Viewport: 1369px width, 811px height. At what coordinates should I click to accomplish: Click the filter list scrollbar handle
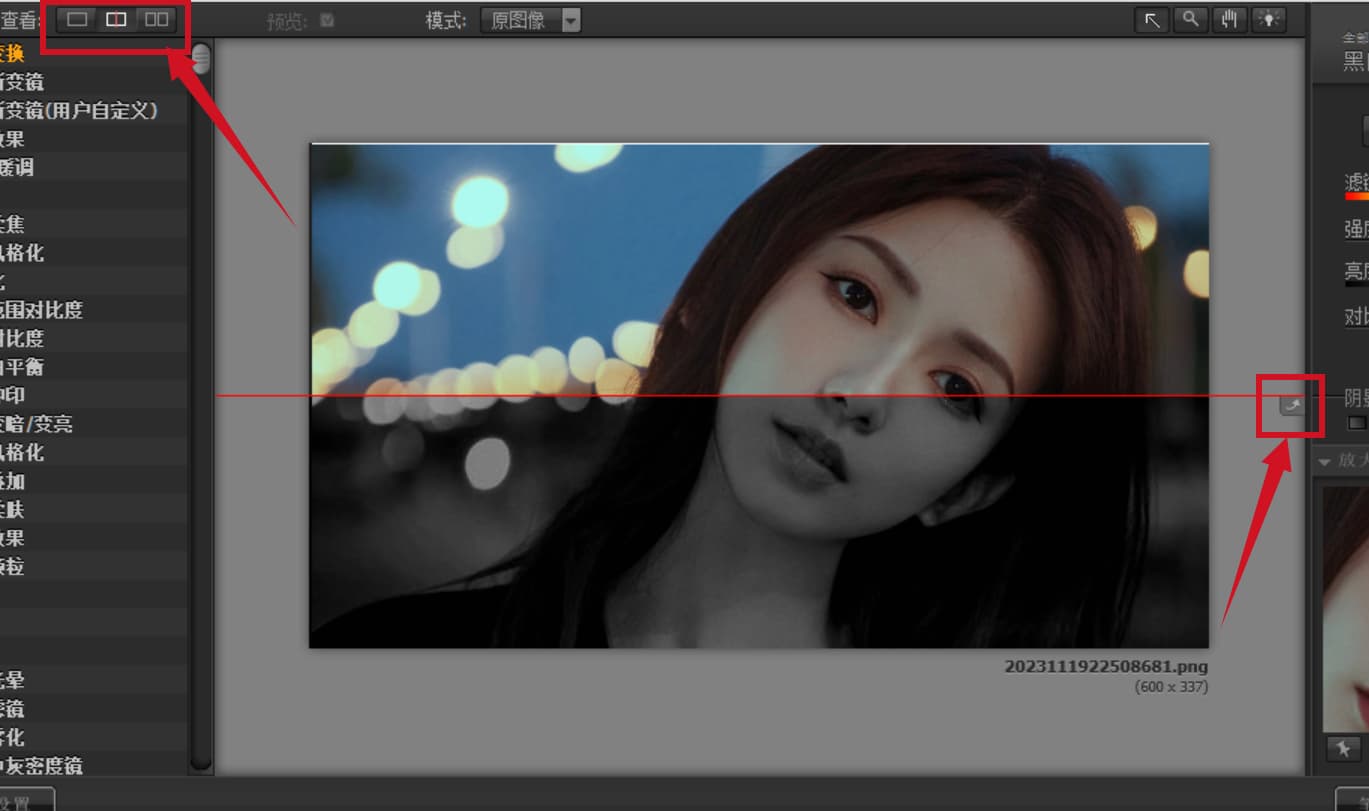click(201, 59)
